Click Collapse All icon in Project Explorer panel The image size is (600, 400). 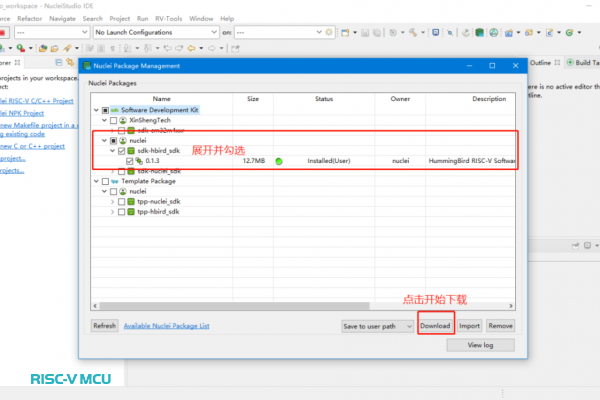(59, 62)
